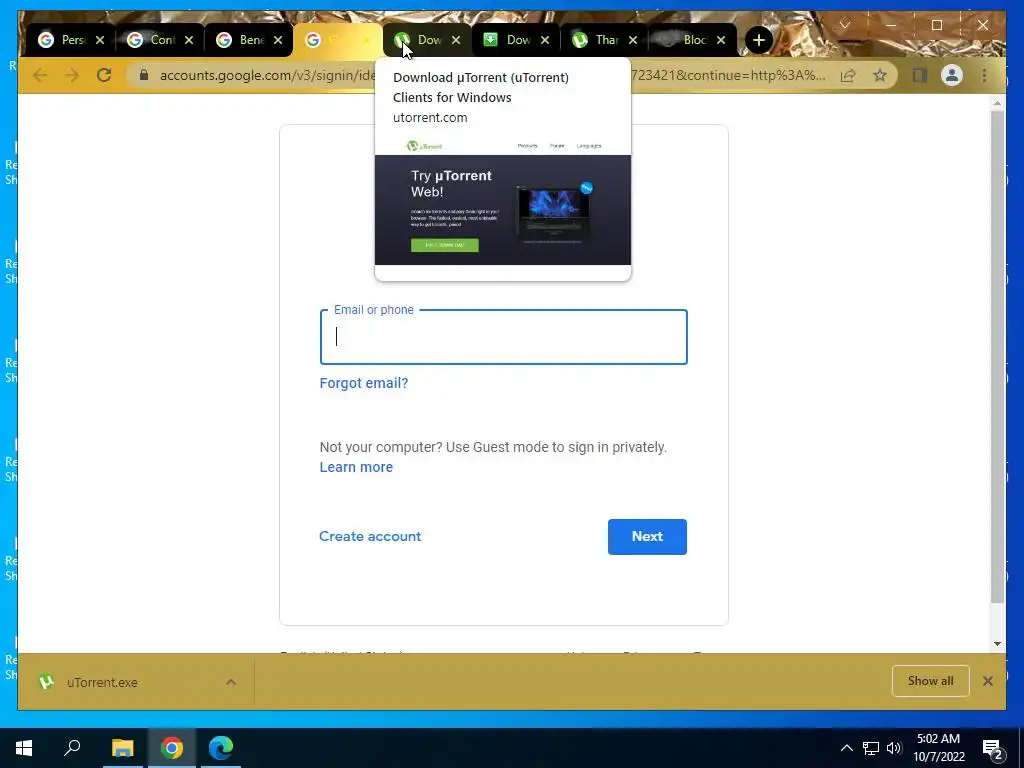1024x768 pixels.
Task: Open the tab search chevron
Action: pos(844,25)
